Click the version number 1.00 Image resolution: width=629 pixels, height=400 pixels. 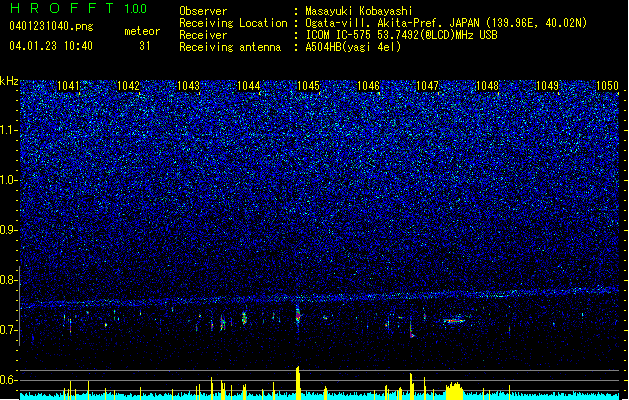135,9
